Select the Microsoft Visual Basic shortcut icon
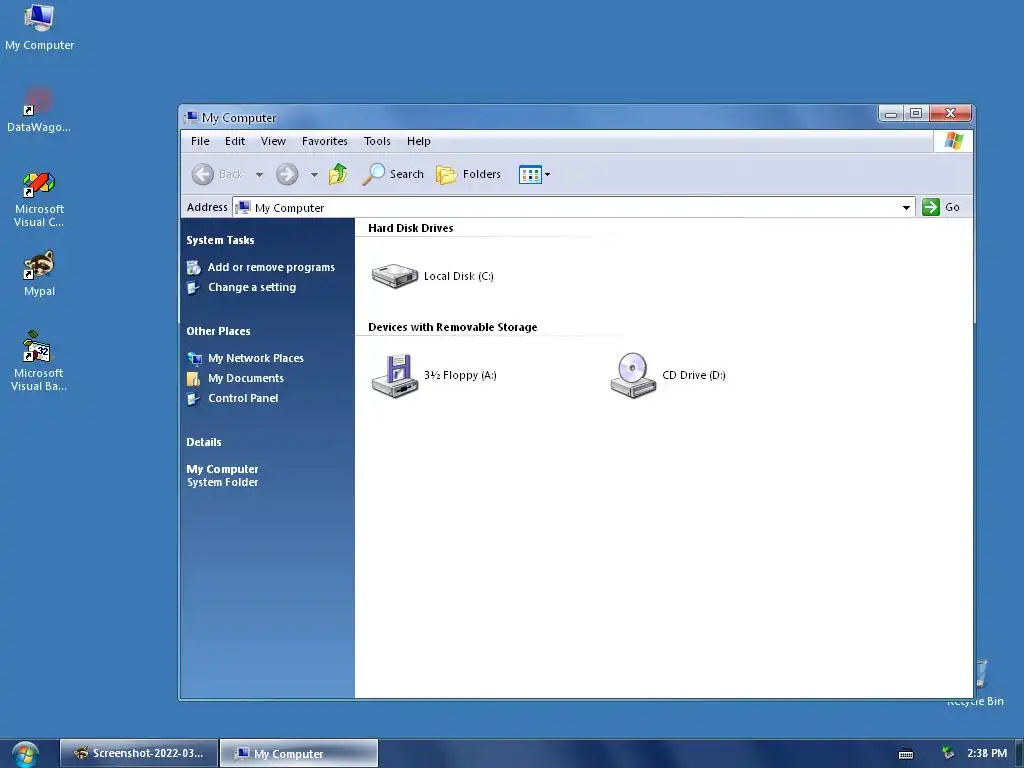 click(39, 361)
